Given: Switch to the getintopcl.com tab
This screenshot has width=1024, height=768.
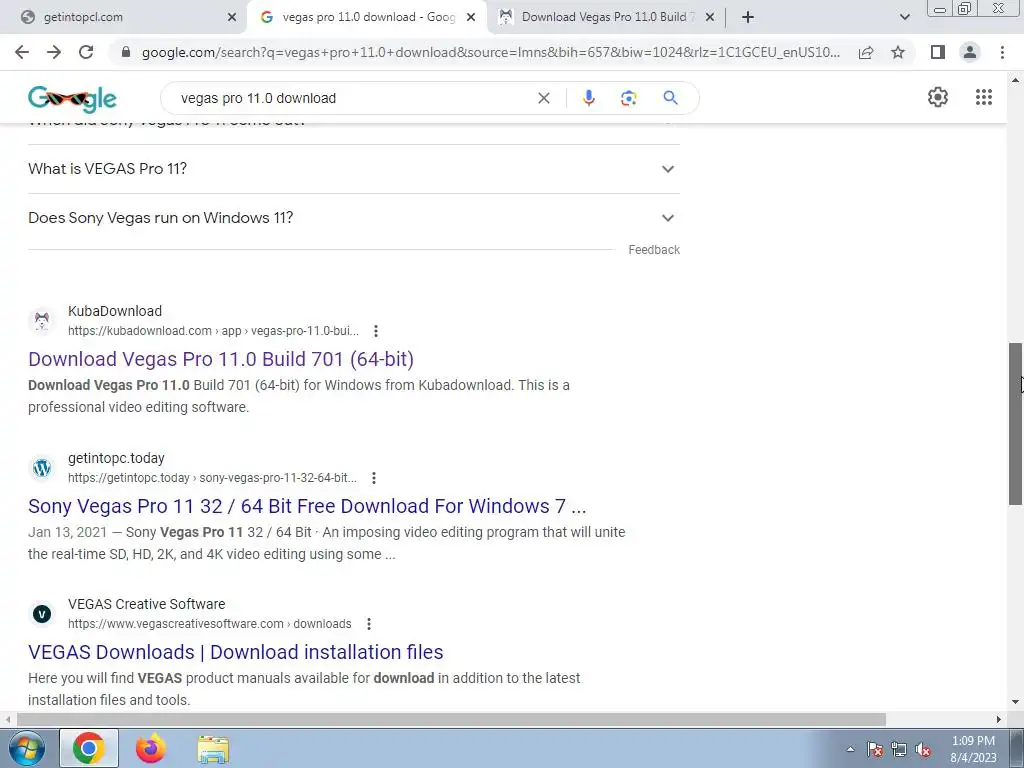Looking at the screenshot, I should pos(124,17).
